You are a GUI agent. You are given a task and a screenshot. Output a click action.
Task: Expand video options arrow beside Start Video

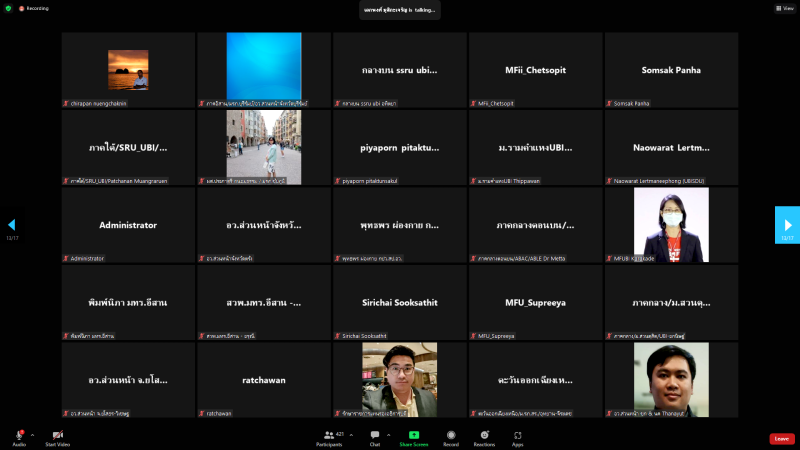(73, 435)
